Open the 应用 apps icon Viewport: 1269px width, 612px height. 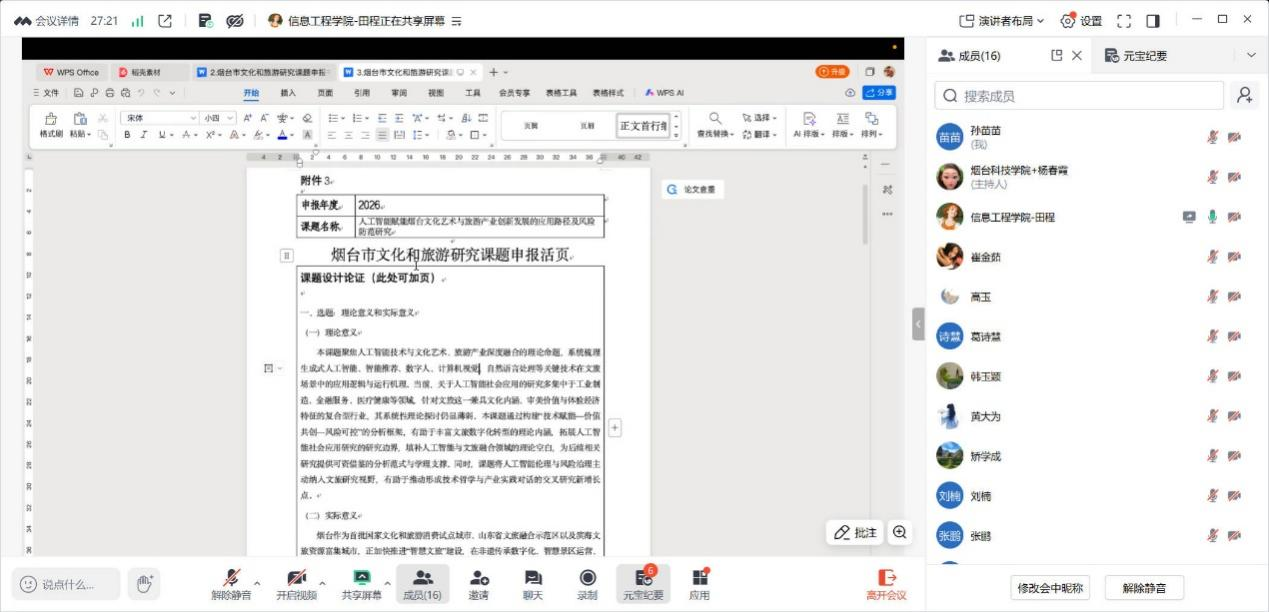pyautogui.click(x=699, y=584)
